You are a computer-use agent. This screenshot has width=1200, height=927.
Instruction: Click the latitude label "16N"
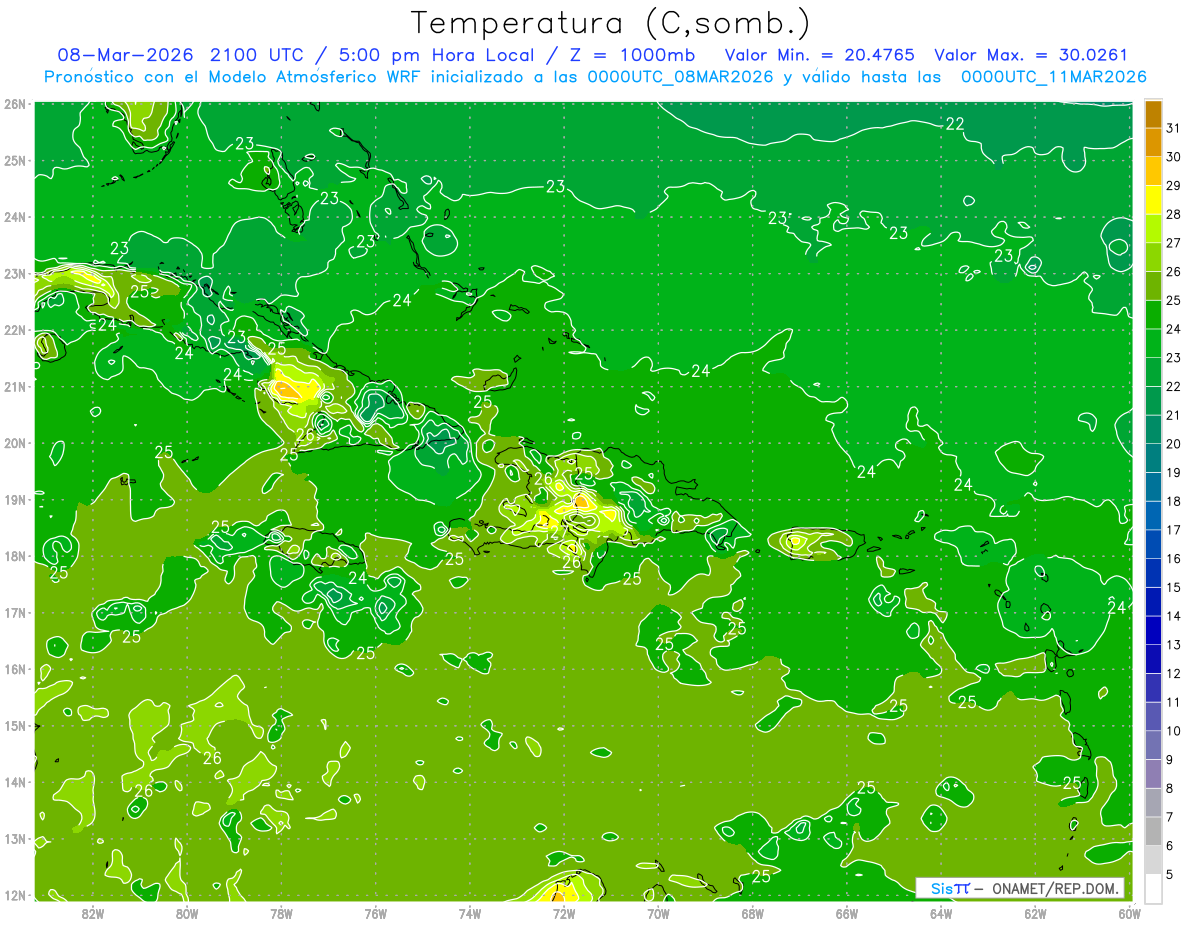[16, 669]
